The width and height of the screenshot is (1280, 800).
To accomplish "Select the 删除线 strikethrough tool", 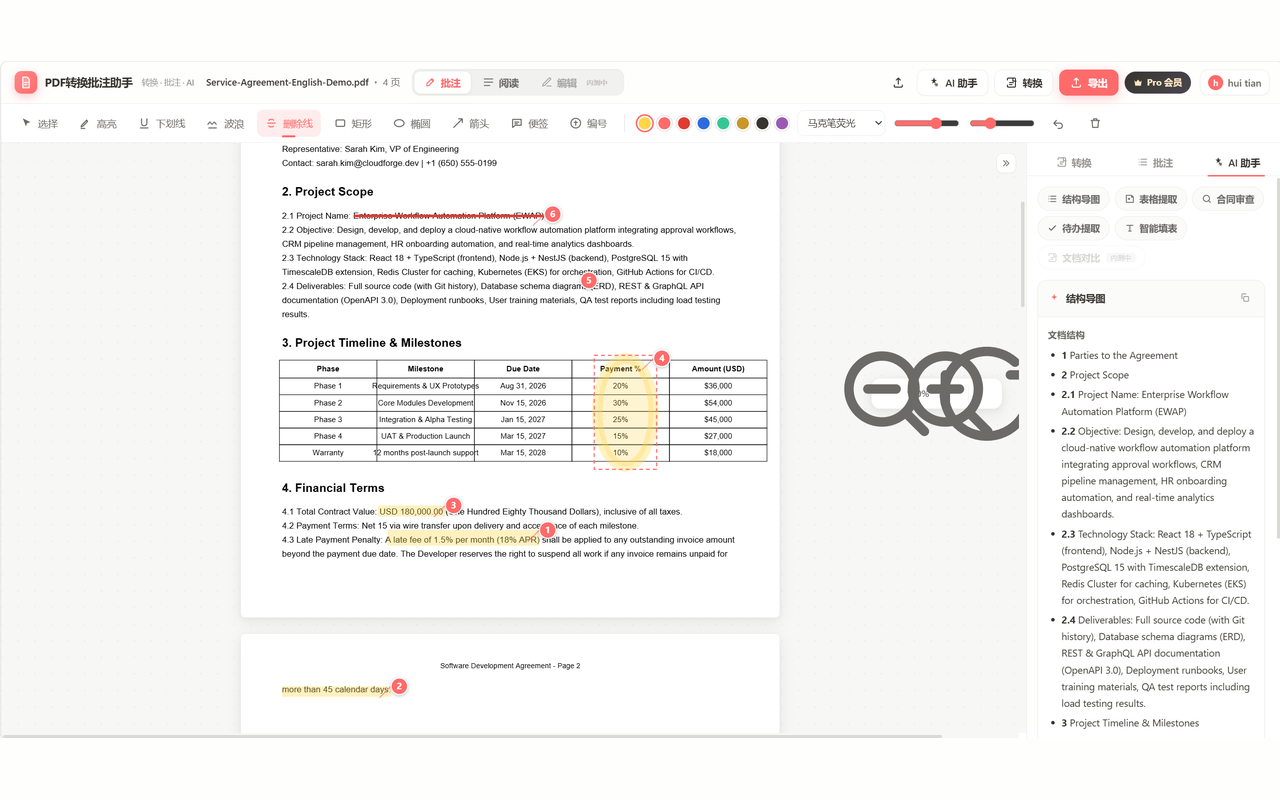I will (289, 123).
